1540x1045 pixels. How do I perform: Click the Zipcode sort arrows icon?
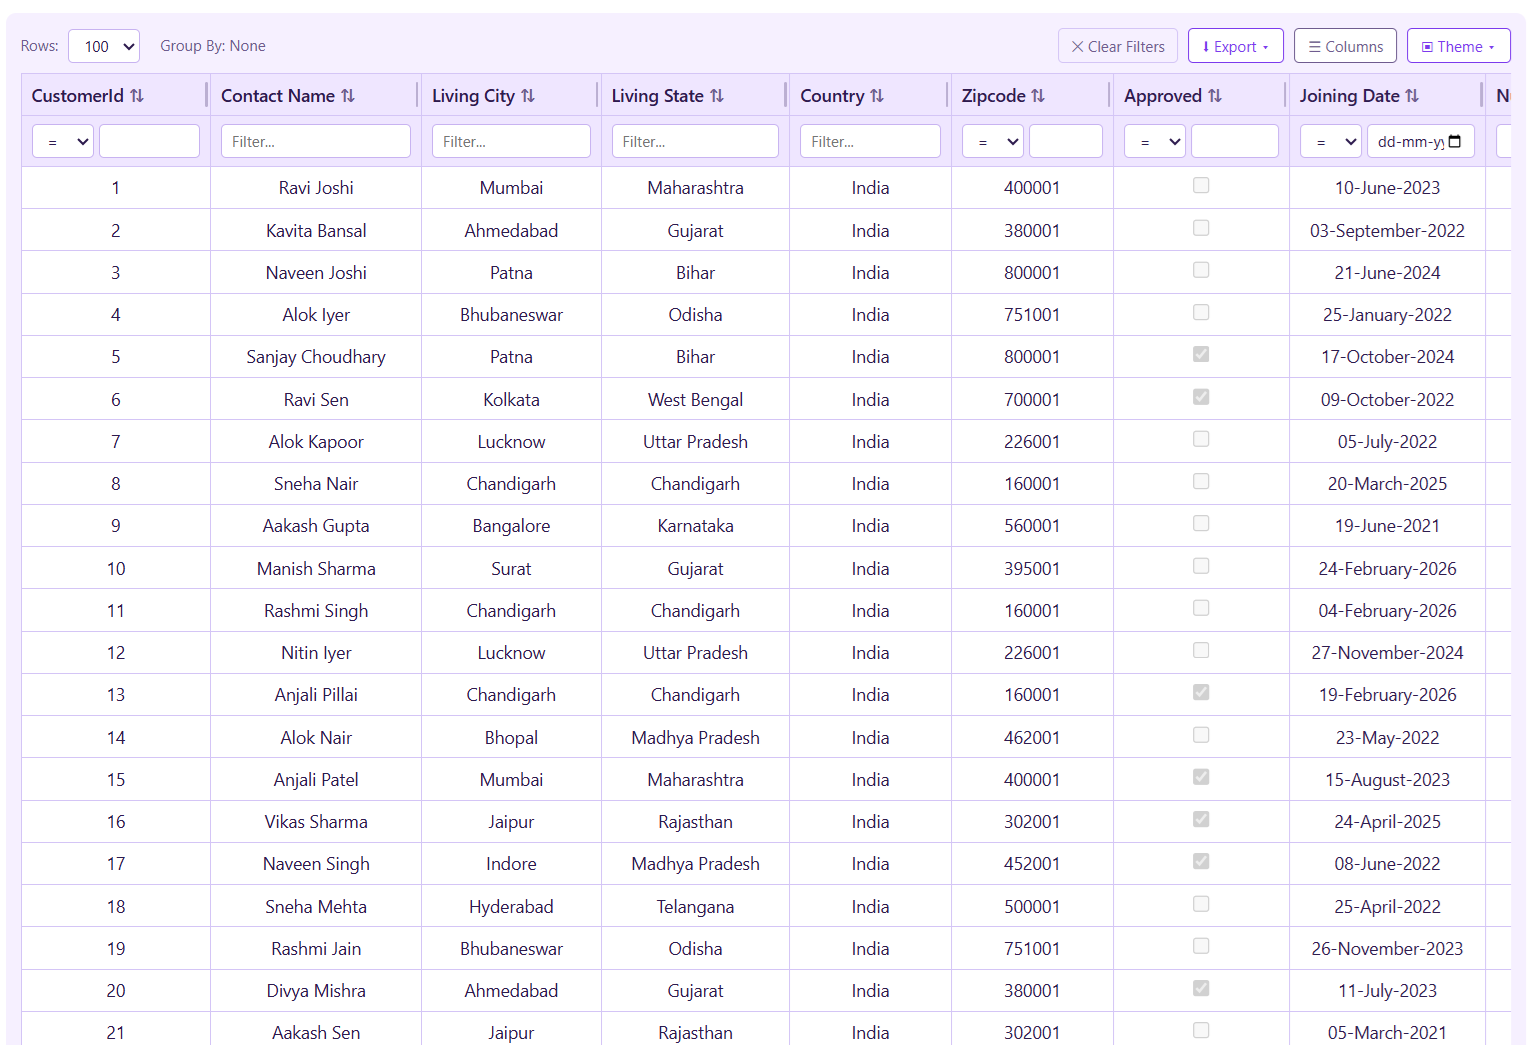click(x=1038, y=96)
